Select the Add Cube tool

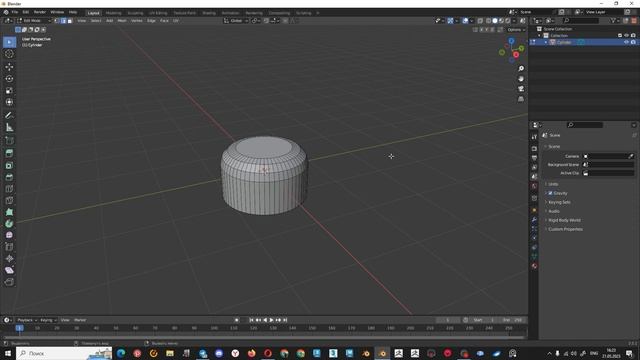(x=9, y=141)
